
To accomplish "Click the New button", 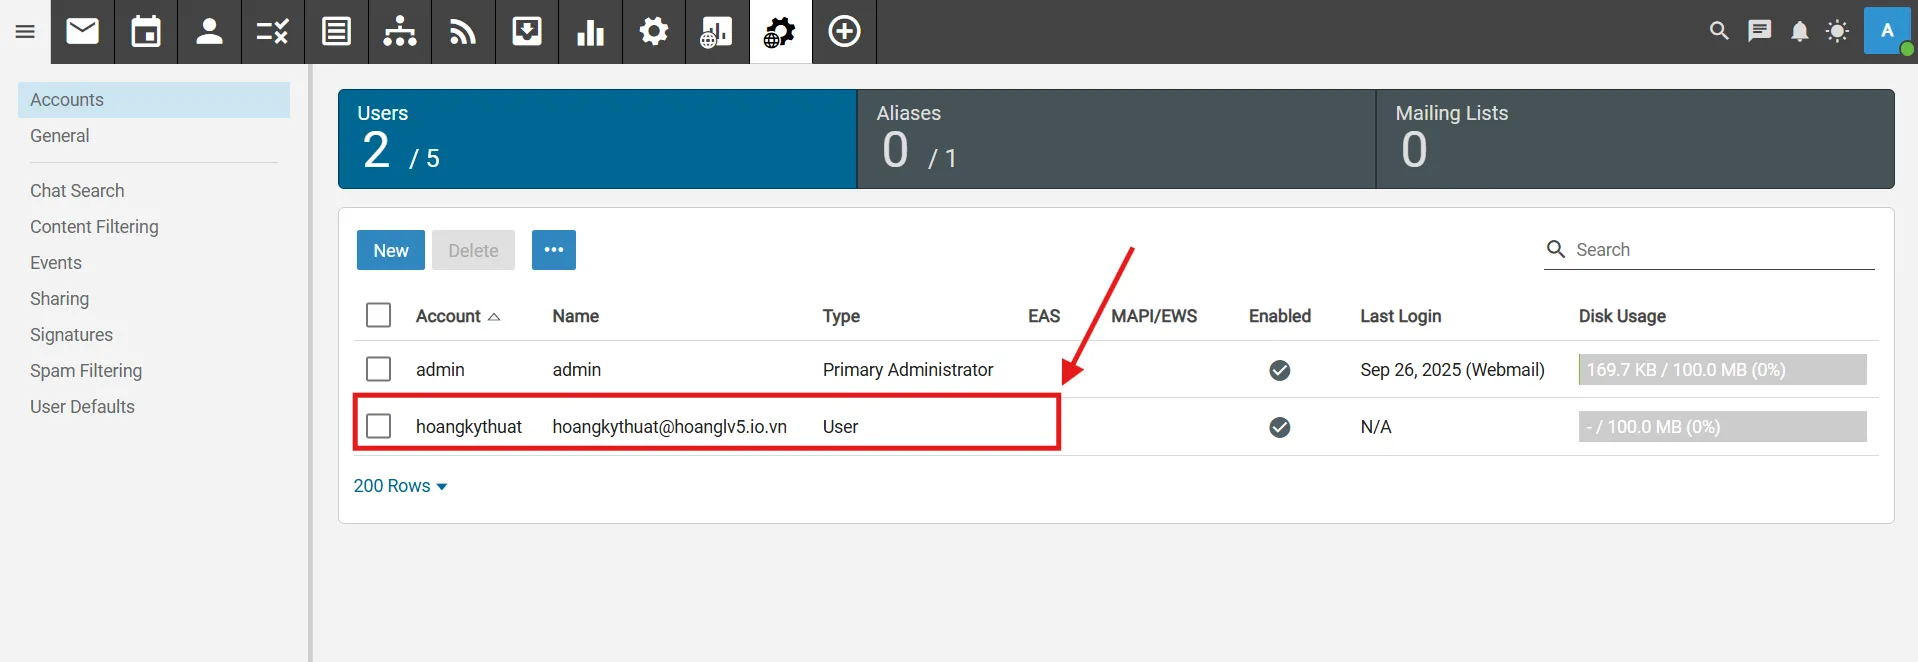I will [390, 250].
